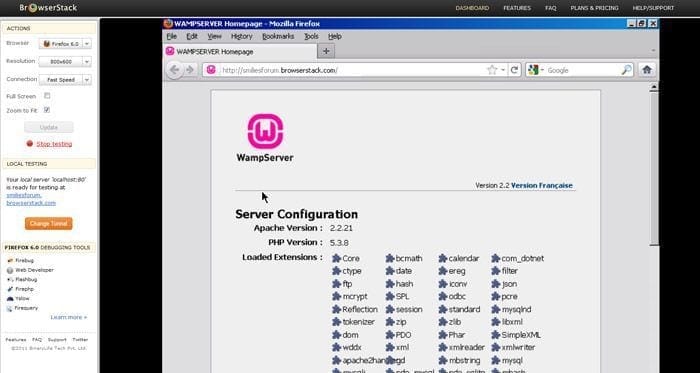The height and width of the screenshot is (373, 700).
Task: Open a new tab with plus button
Action: (326, 51)
